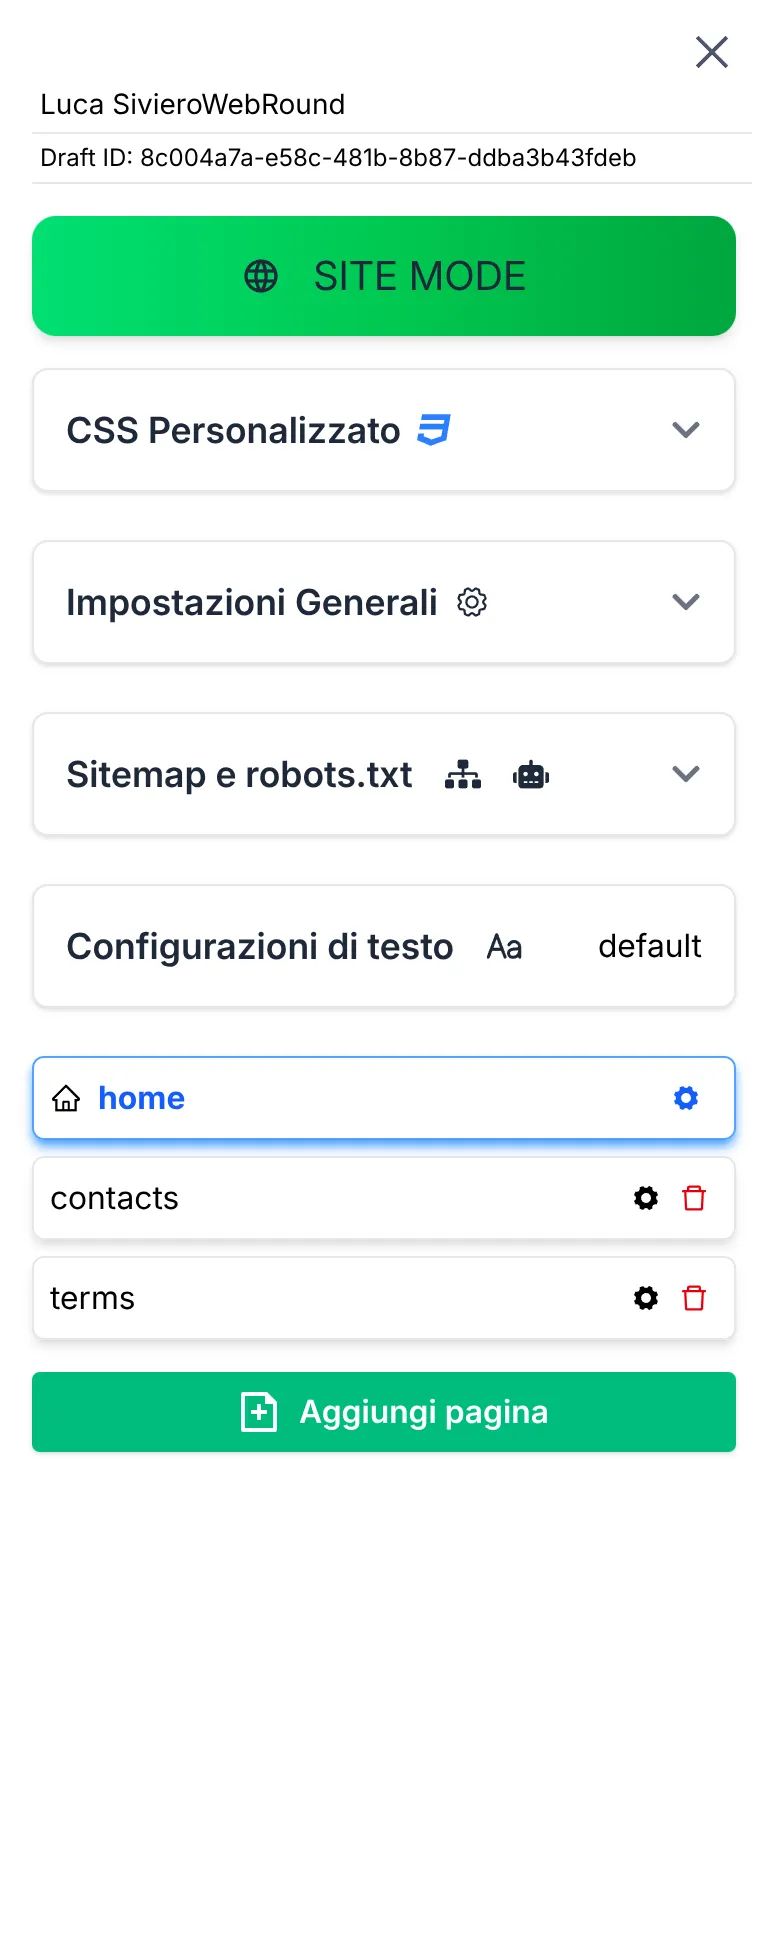
Task: Open terms page settings gear
Action: 646,1298
